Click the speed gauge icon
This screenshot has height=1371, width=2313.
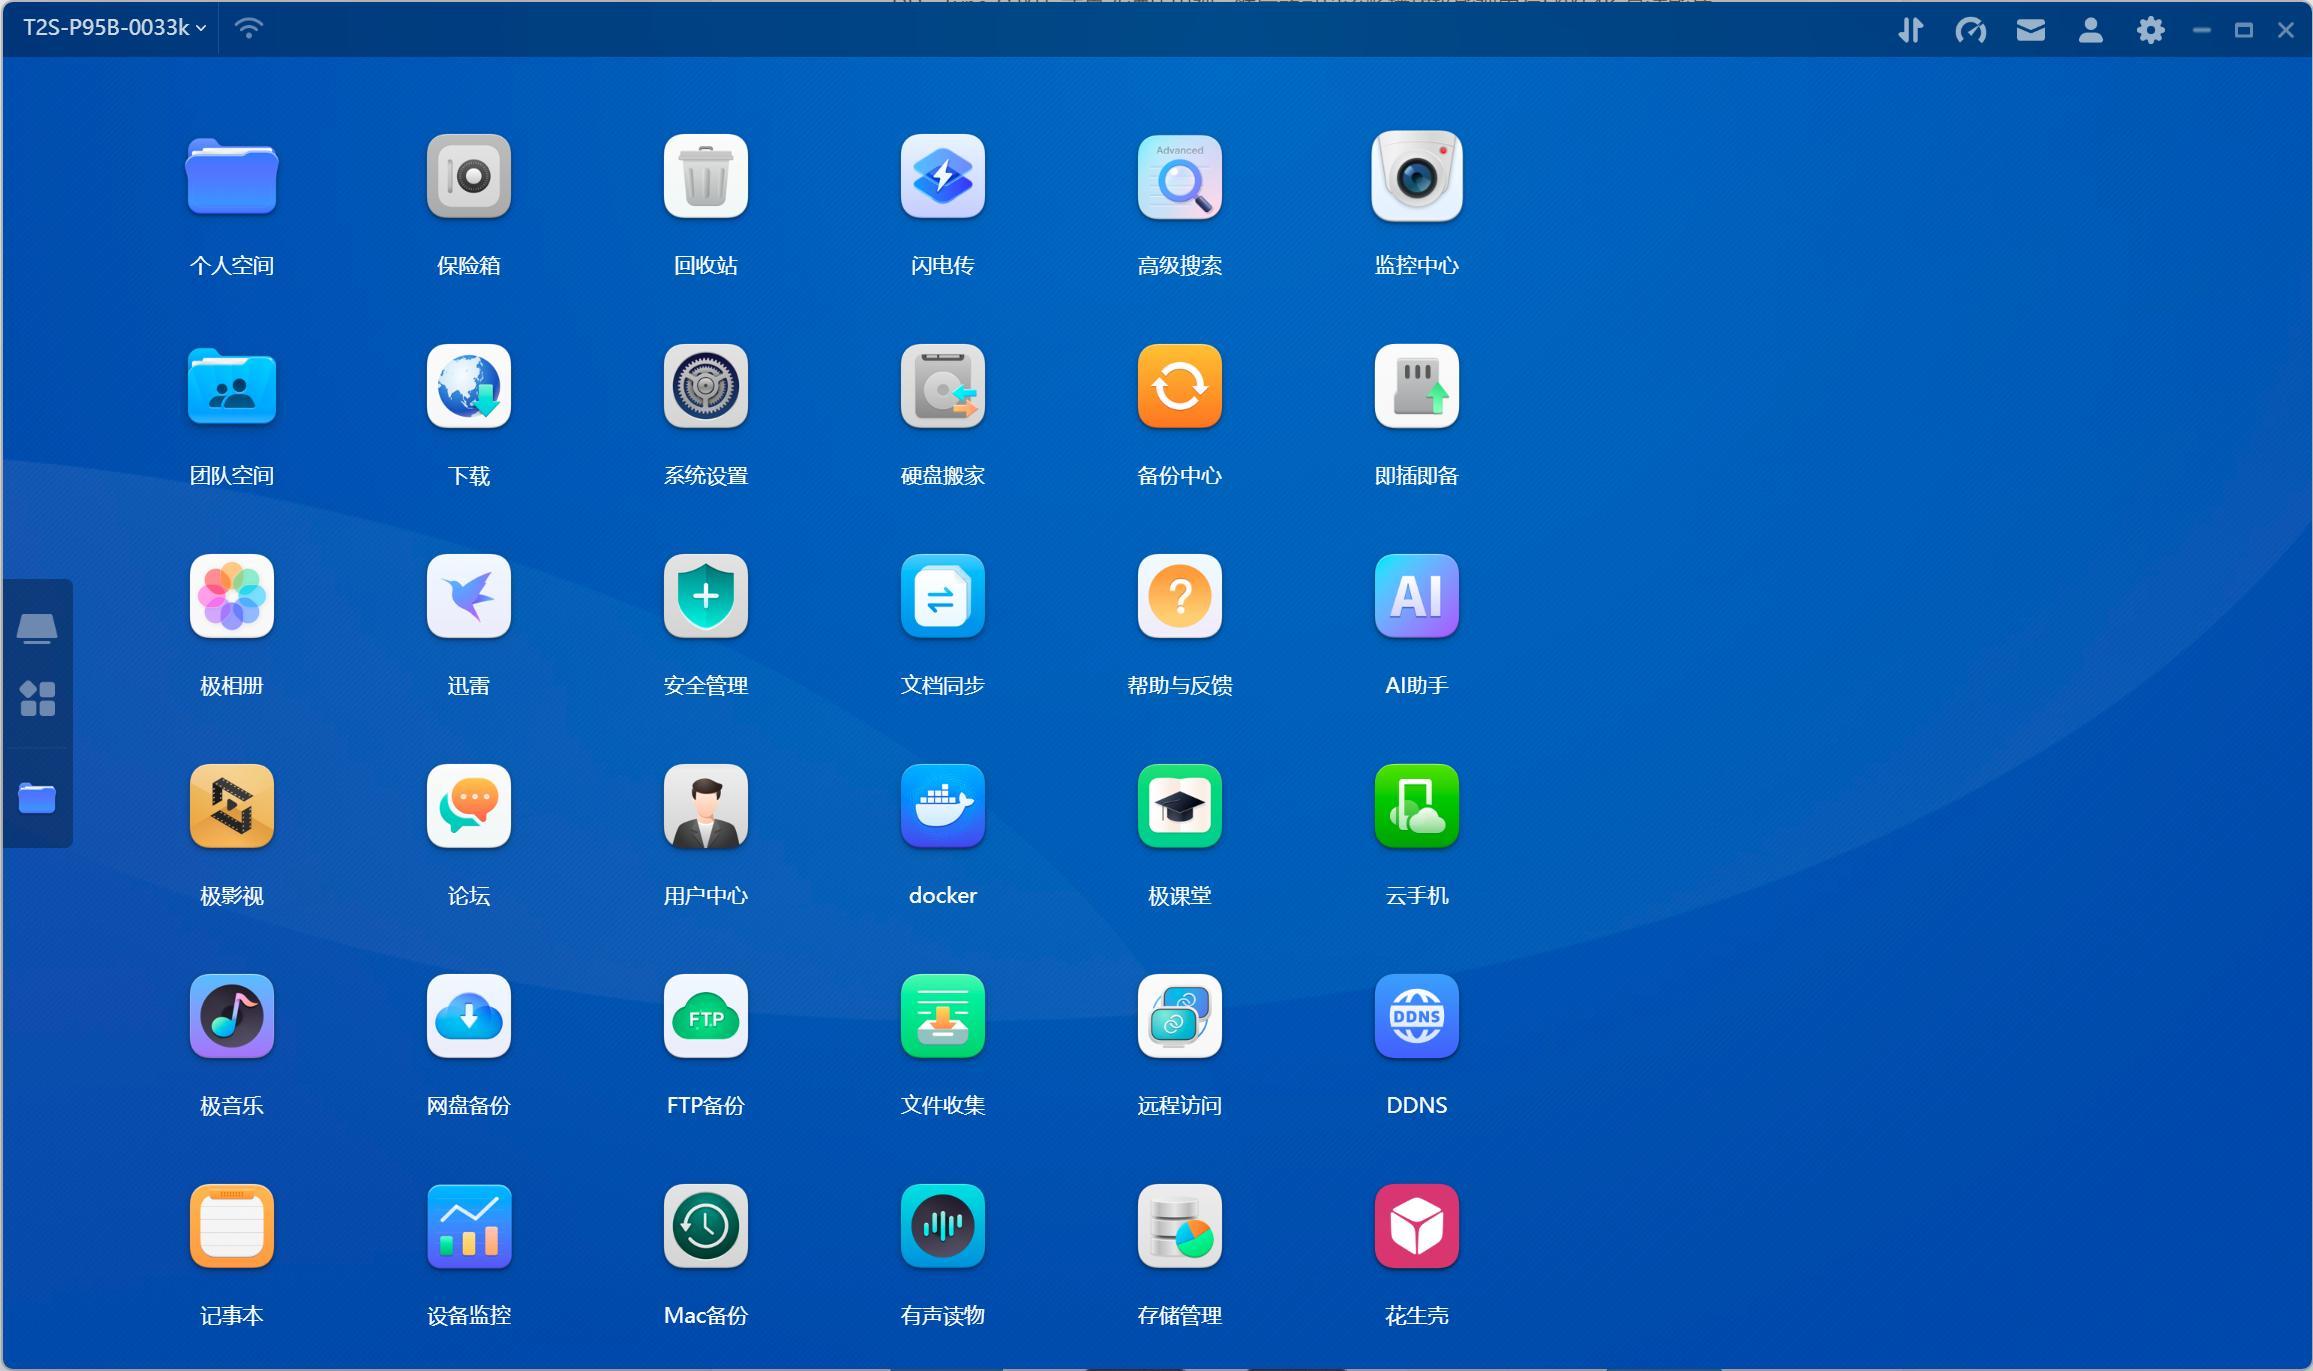(1970, 30)
